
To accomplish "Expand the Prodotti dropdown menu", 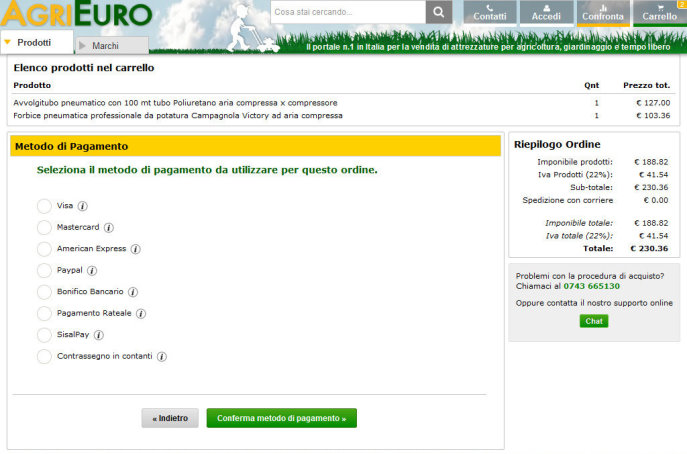I will [x=36, y=43].
